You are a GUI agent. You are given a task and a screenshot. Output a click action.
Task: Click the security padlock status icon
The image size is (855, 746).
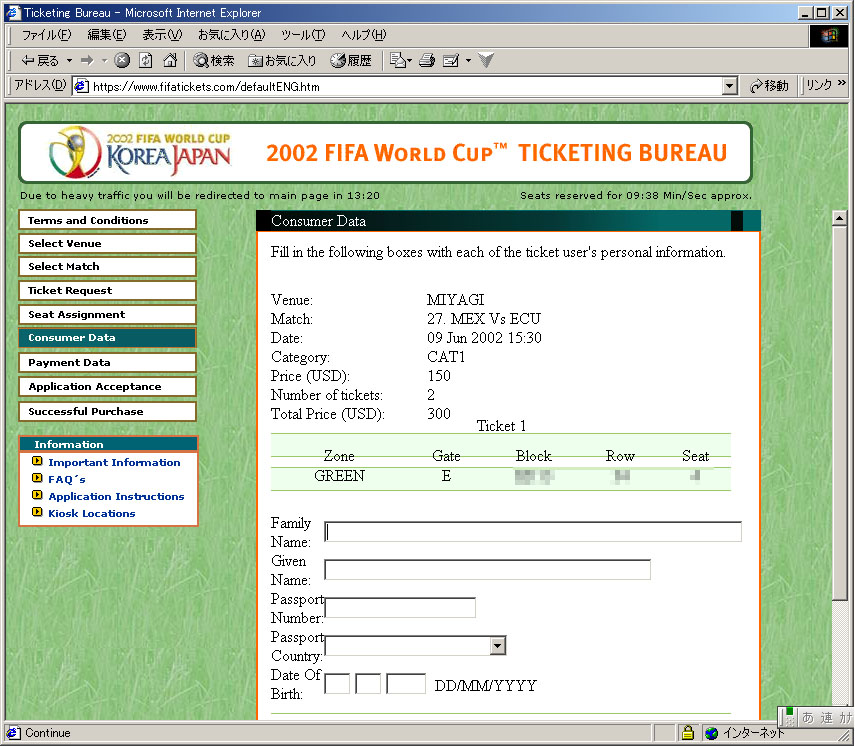click(x=688, y=732)
